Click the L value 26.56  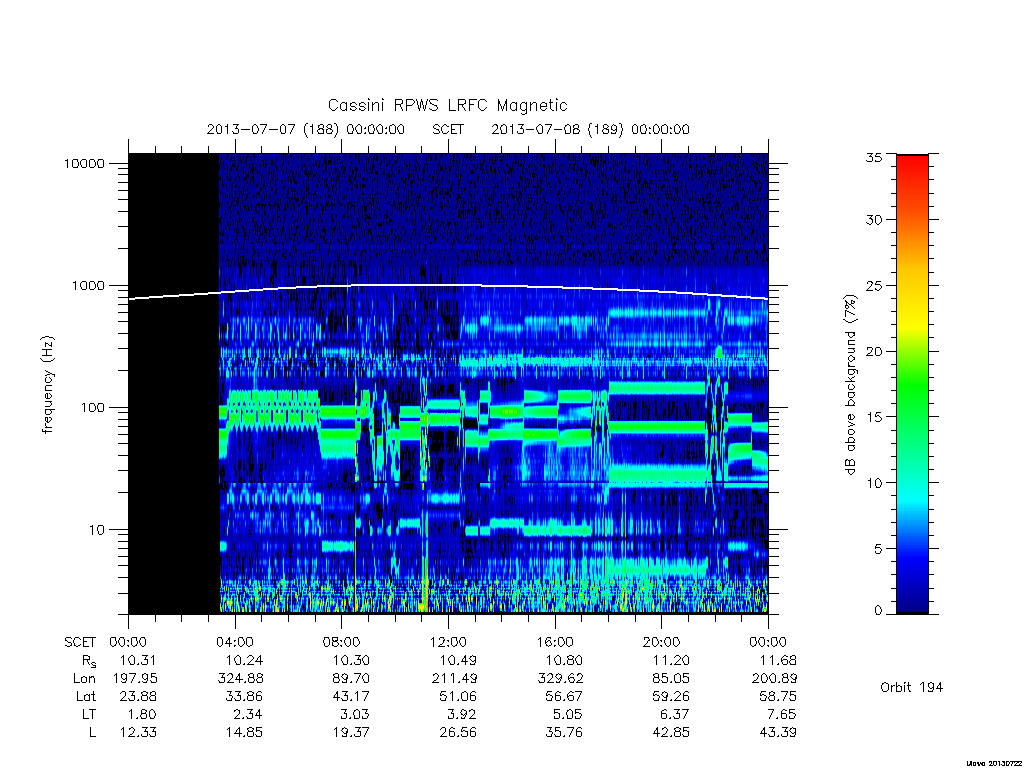pos(457,733)
